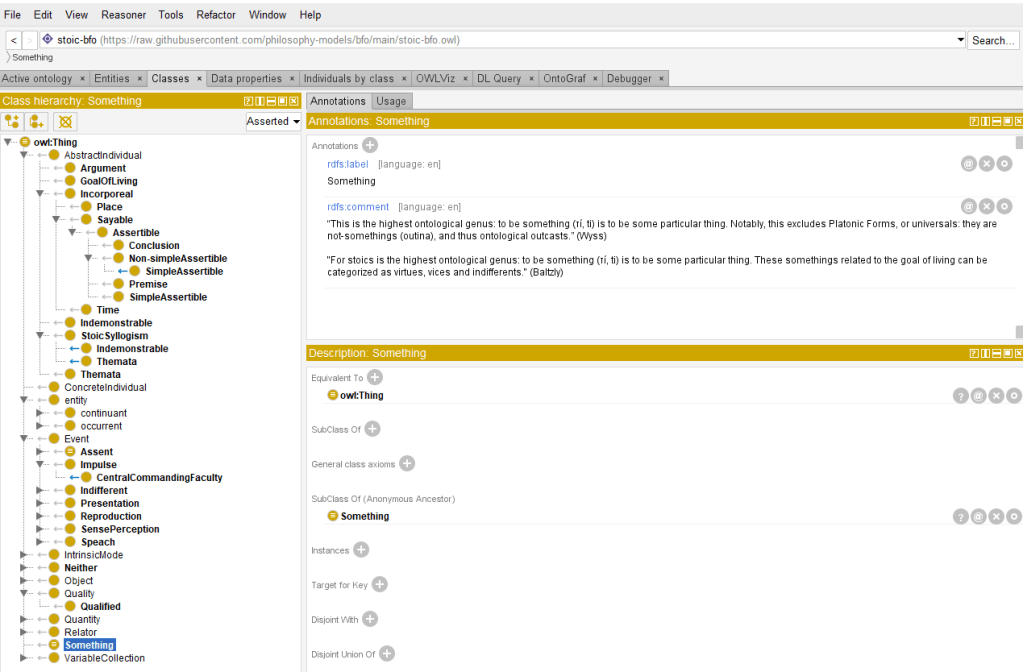Click the back navigation arrow button
Screen dimensions: 1023x672
click(x=14, y=40)
